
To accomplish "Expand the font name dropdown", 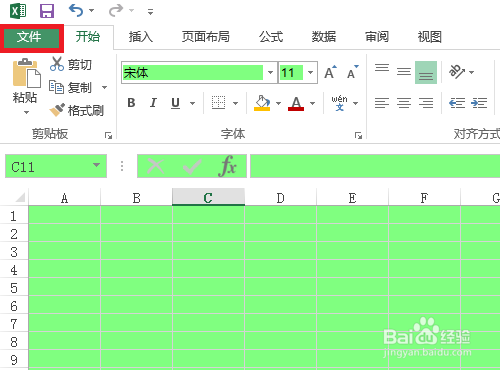I will (x=270, y=72).
